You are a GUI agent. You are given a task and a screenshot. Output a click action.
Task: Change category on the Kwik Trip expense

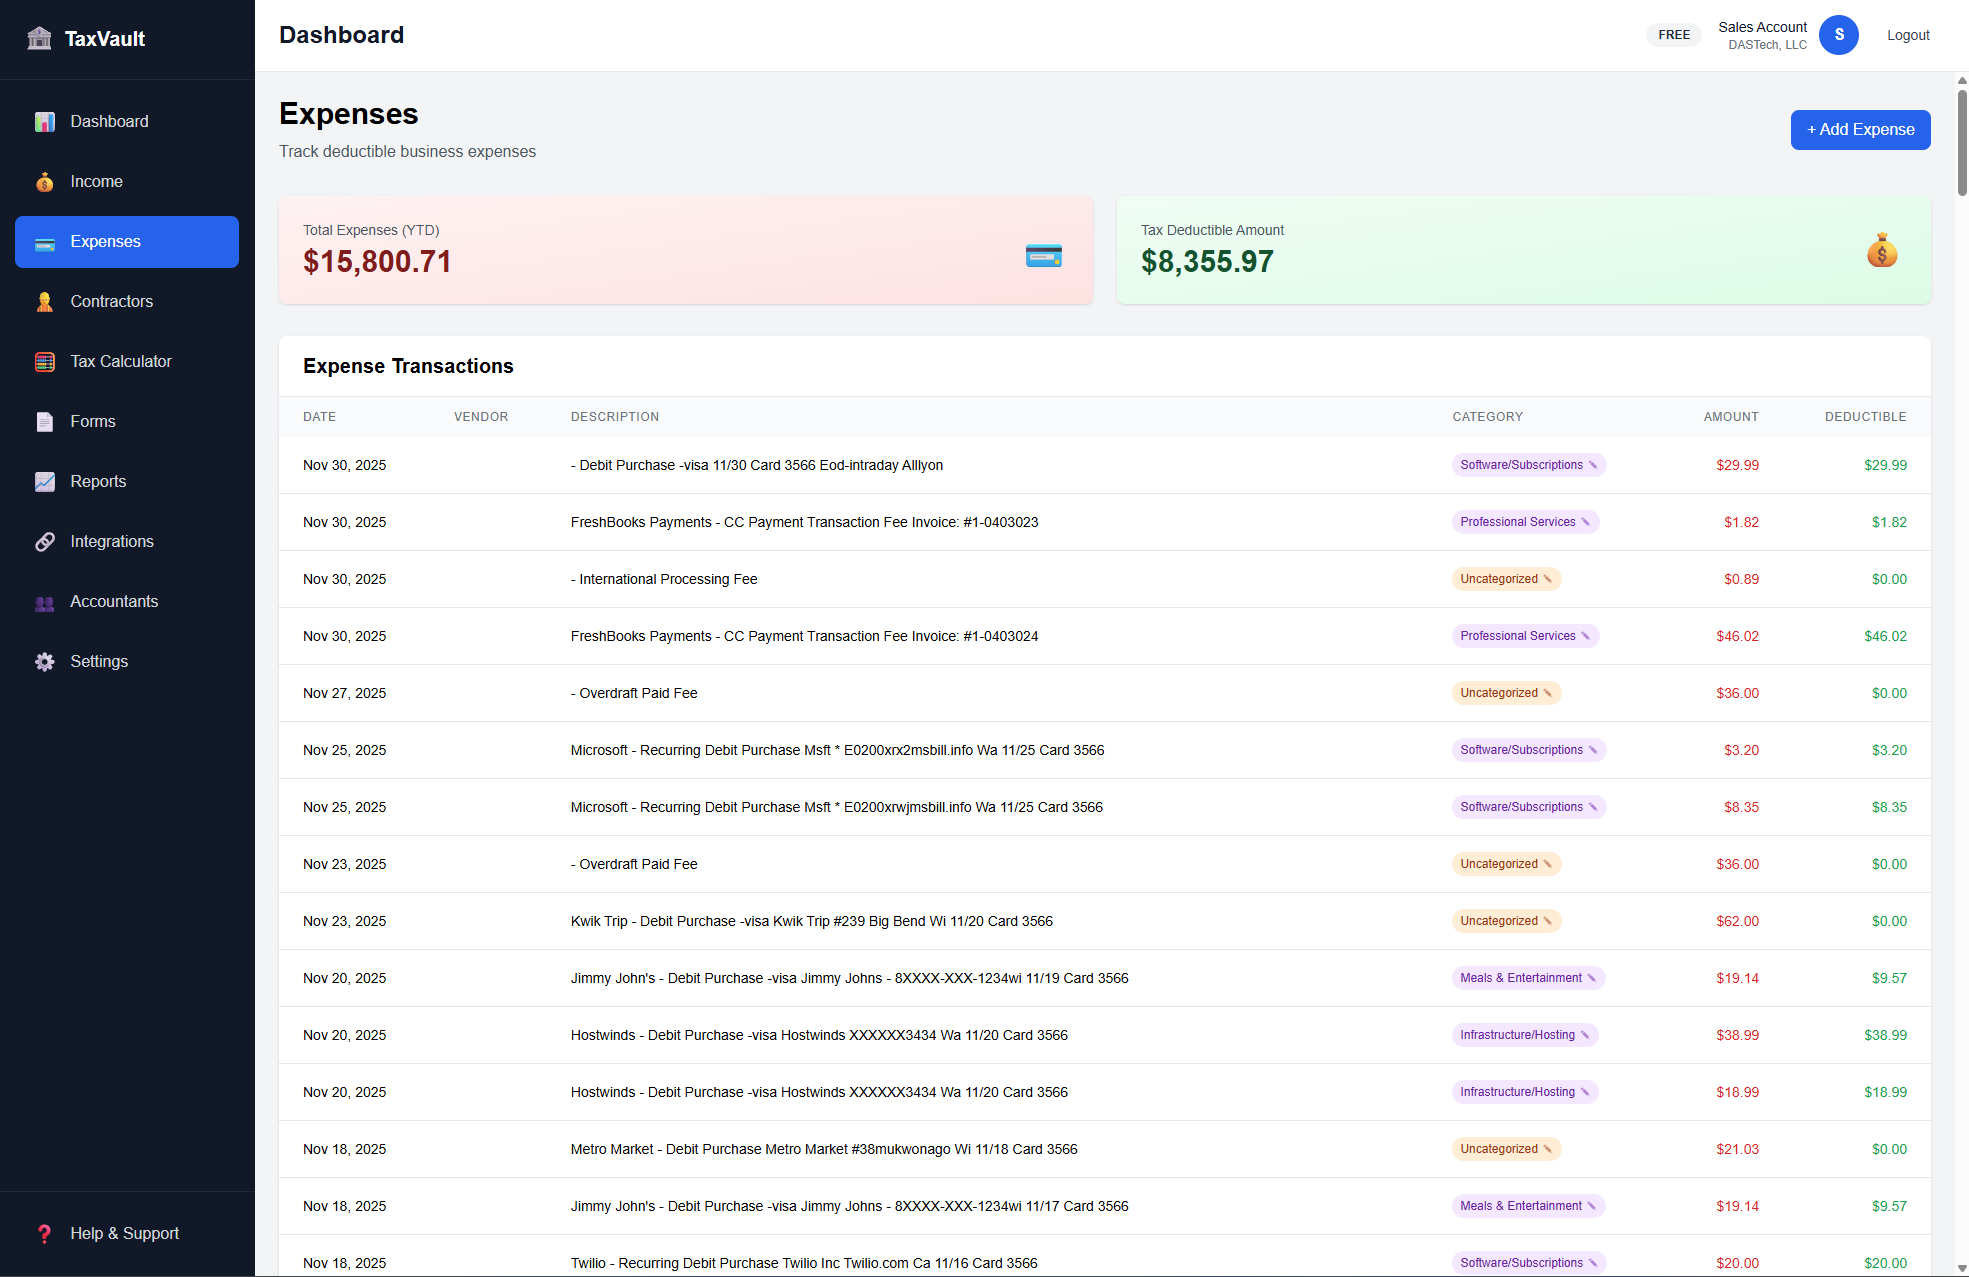click(1546, 921)
